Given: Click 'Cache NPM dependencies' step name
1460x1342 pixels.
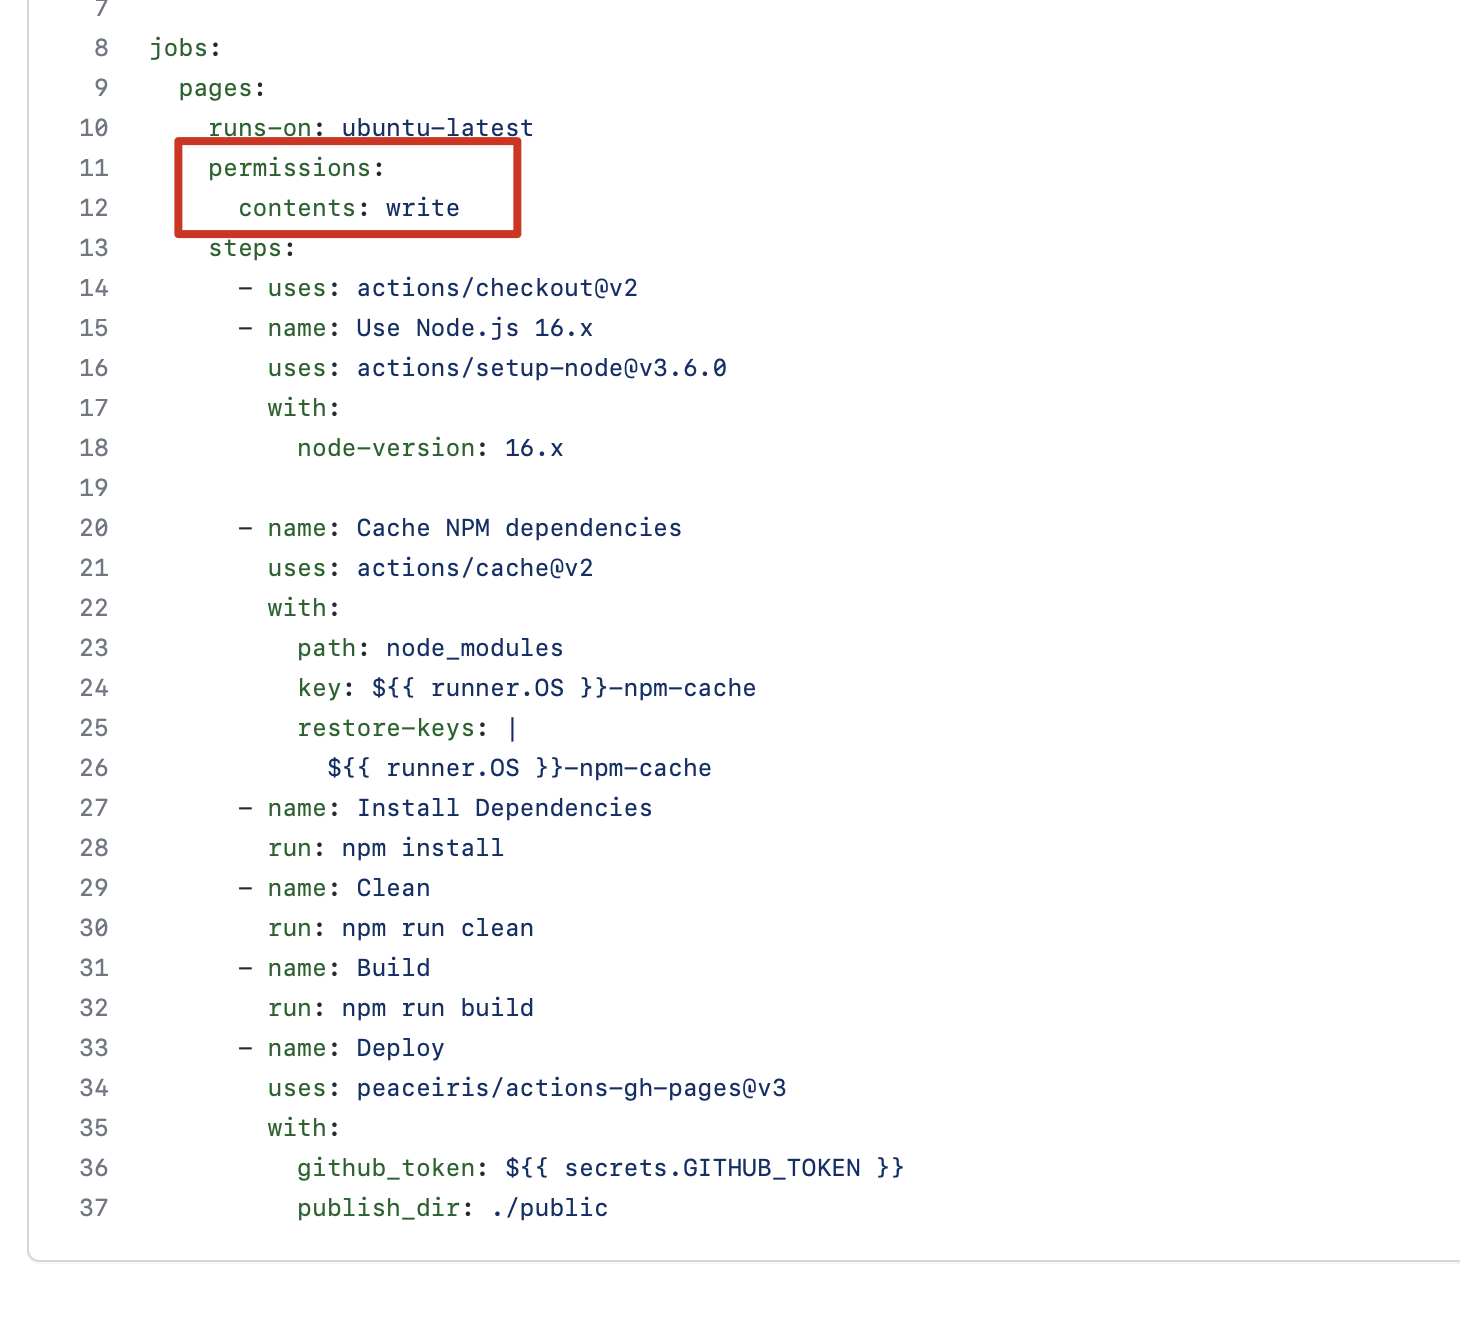Looking at the screenshot, I should click(x=519, y=528).
